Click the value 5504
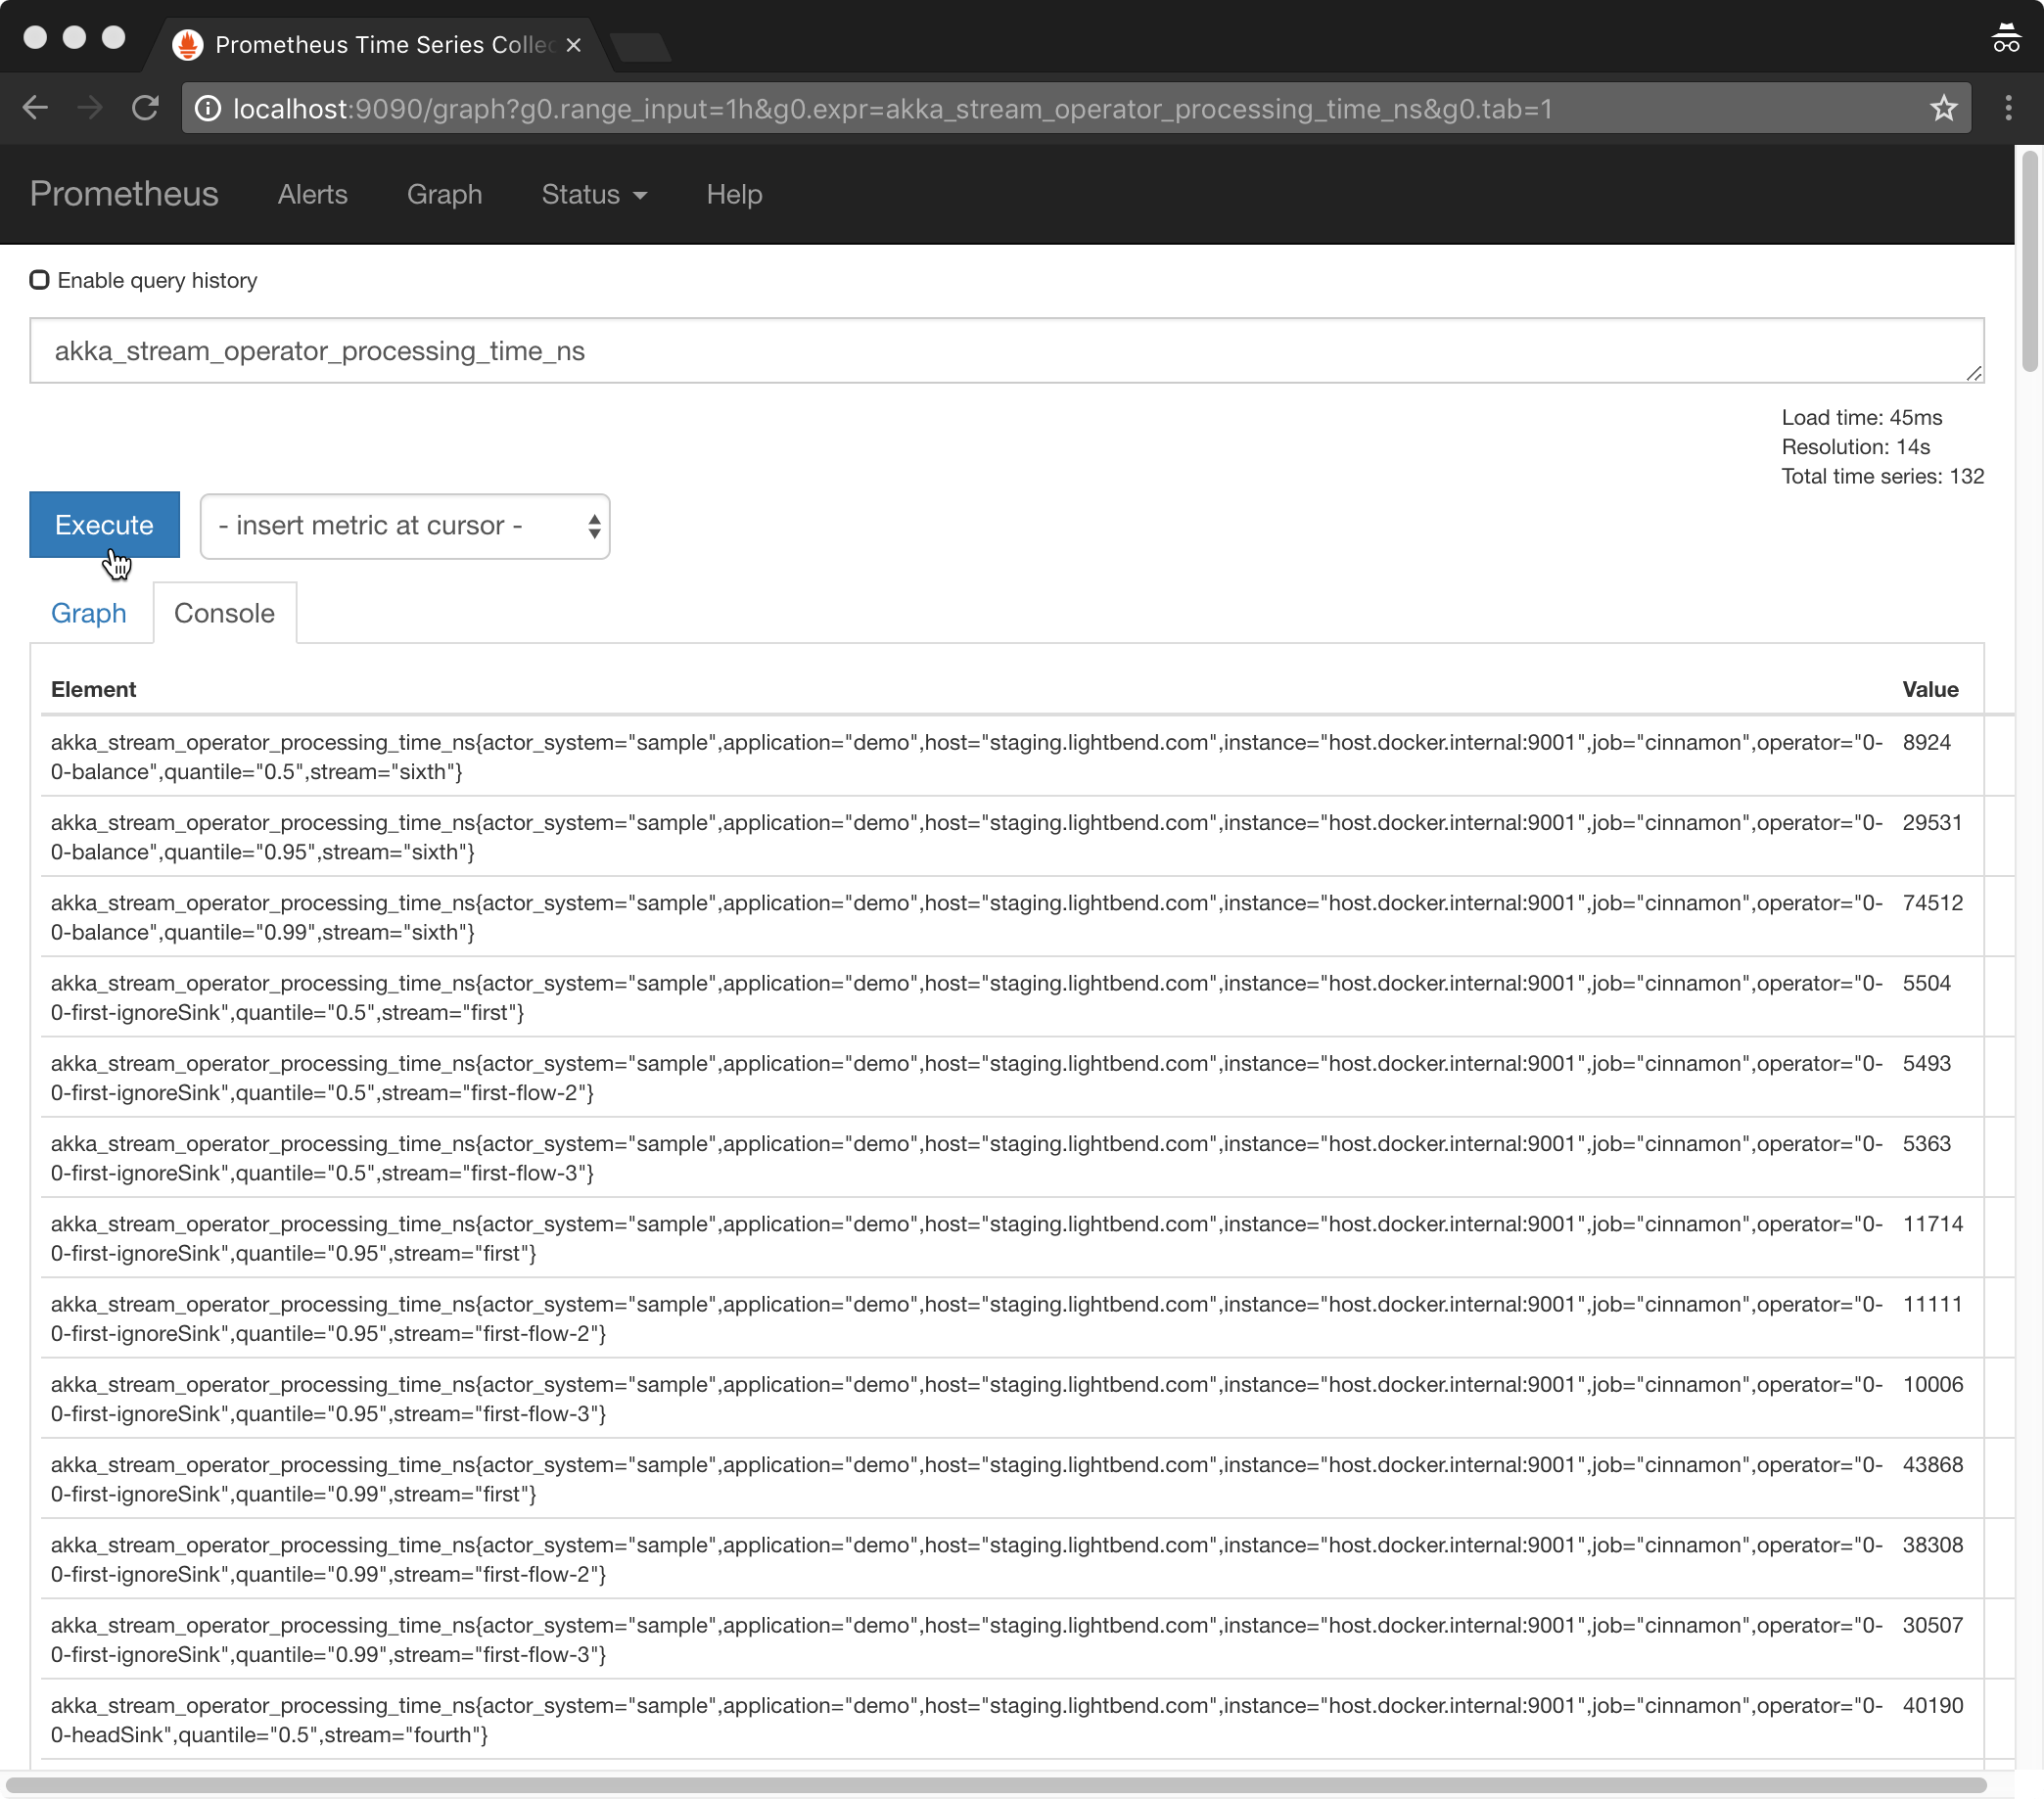The image size is (2044, 1799). pos(1926,983)
